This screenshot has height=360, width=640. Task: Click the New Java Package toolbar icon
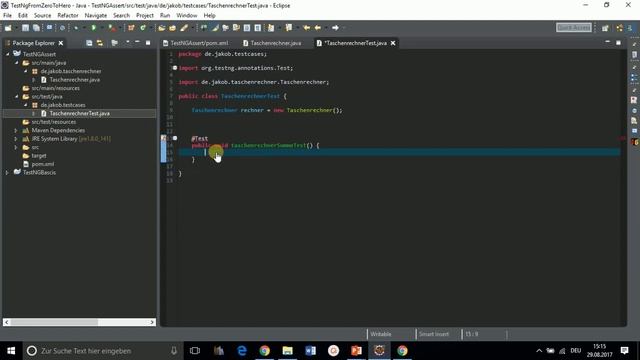(131, 28)
